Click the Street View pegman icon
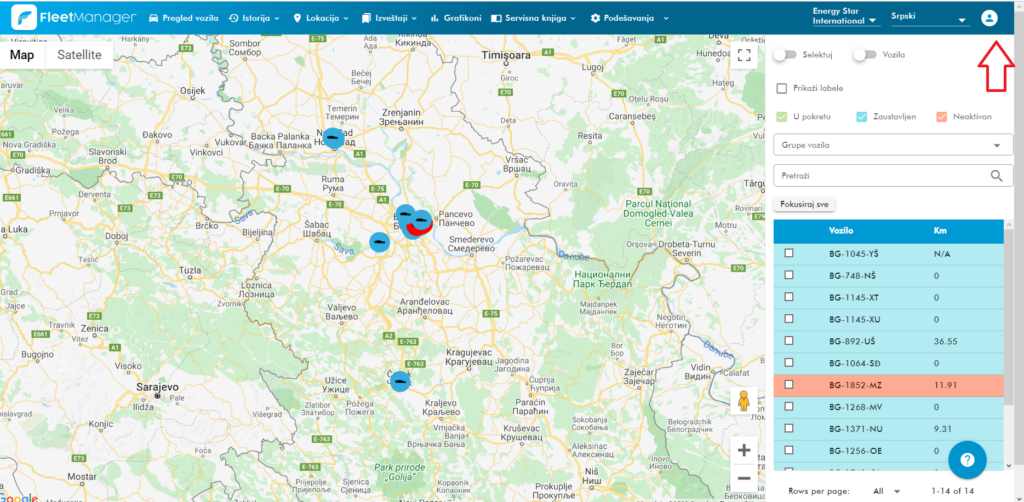Viewport: 1024px width, 502px height. (x=743, y=400)
